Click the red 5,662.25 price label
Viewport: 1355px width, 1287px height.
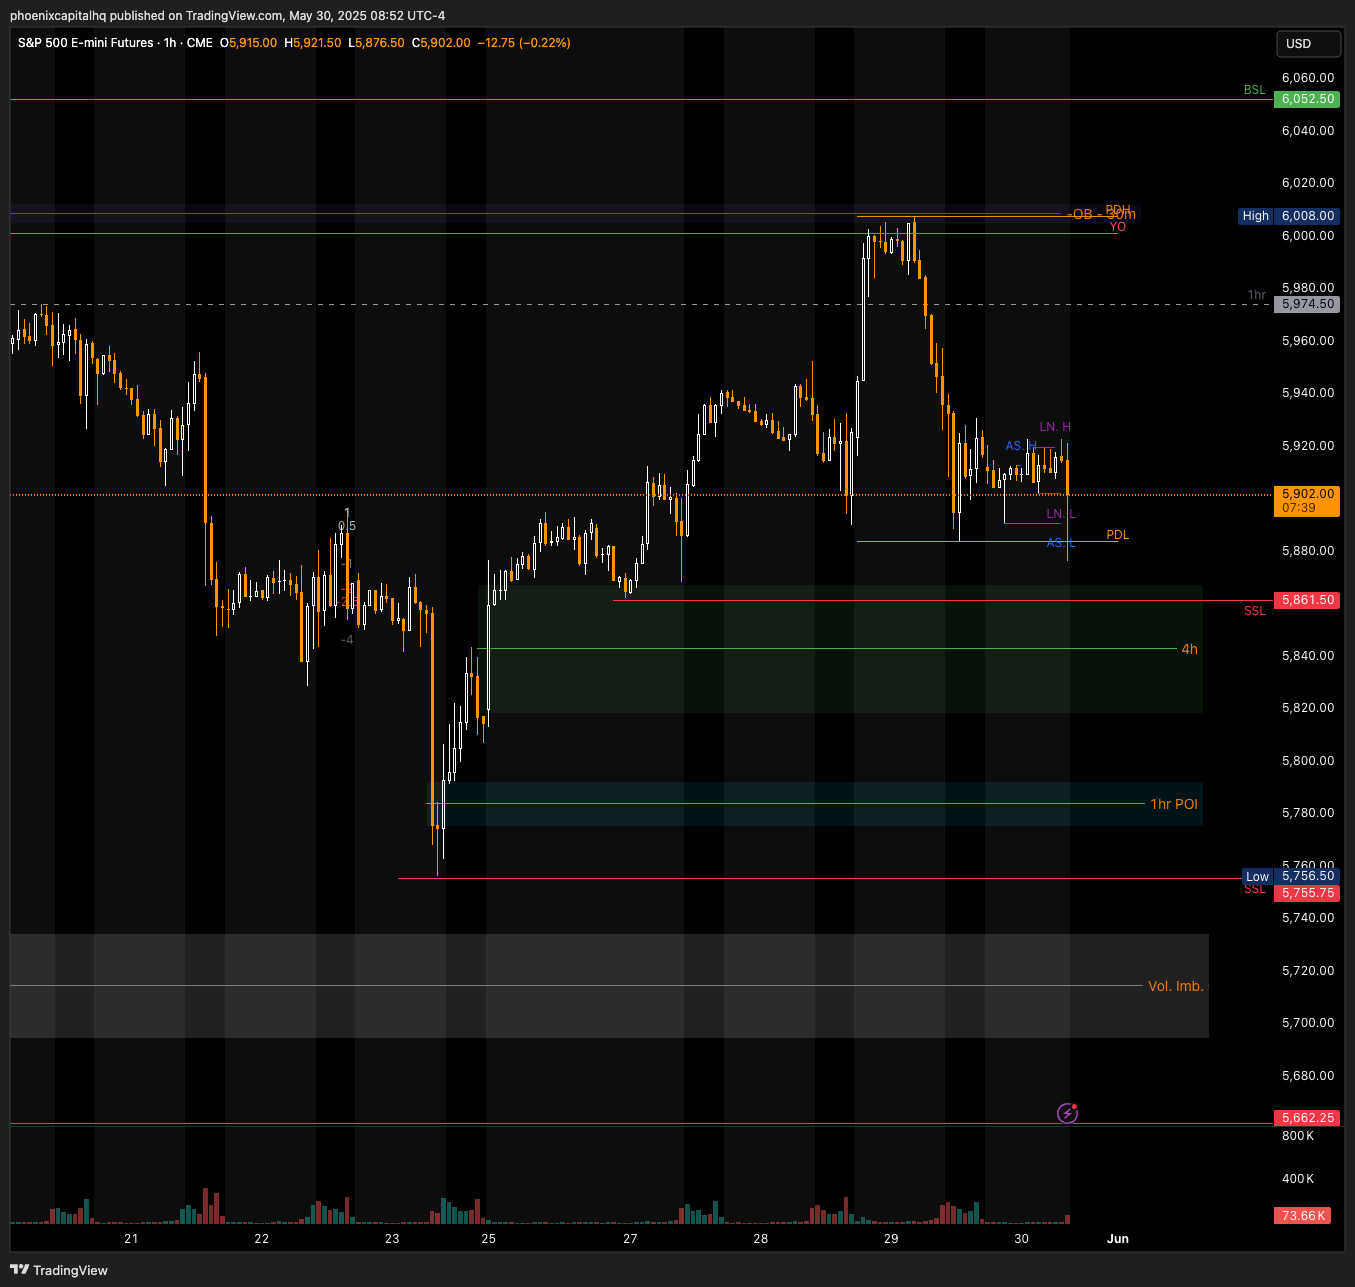coord(1307,1118)
